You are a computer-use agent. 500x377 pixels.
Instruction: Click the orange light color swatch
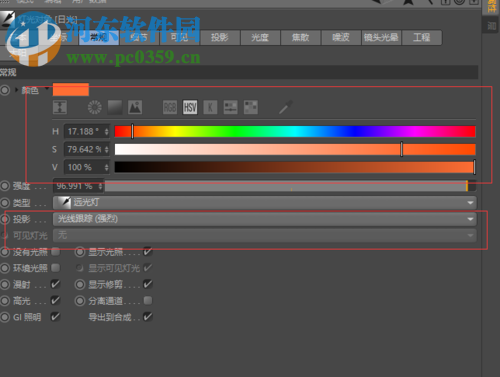71,90
